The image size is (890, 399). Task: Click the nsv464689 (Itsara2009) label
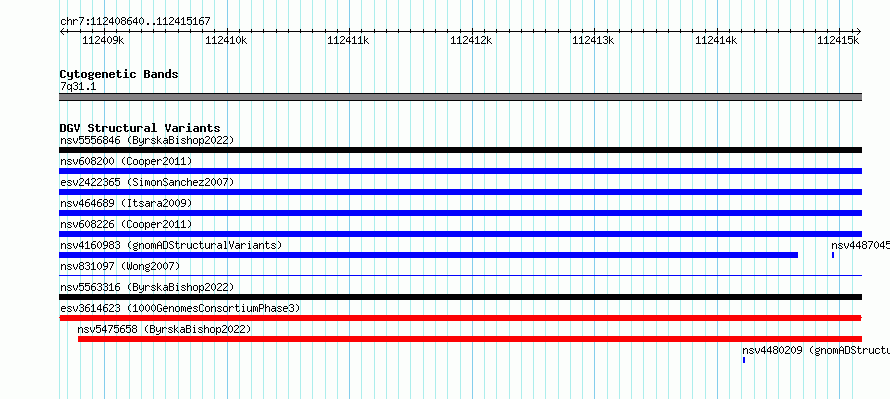tap(126, 203)
